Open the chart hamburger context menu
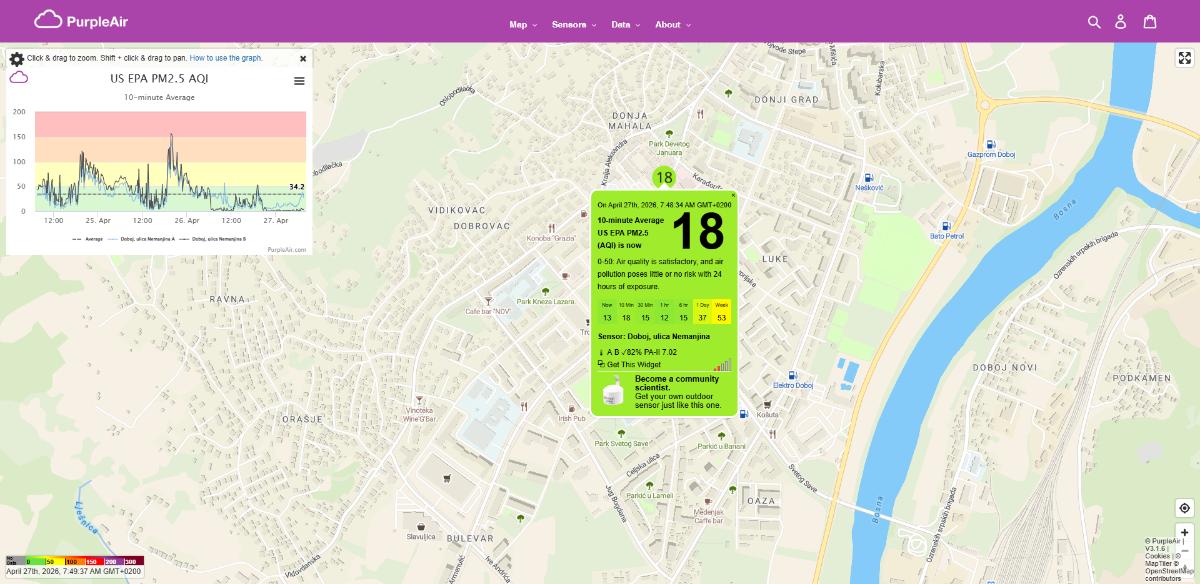The height and width of the screenshot is (584, 1200). click(x=299, y=81)
